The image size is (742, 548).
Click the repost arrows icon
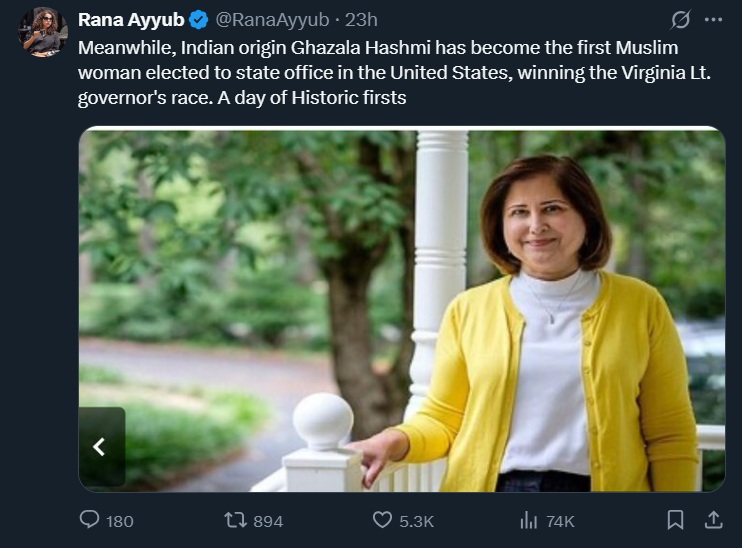(236, 520)
